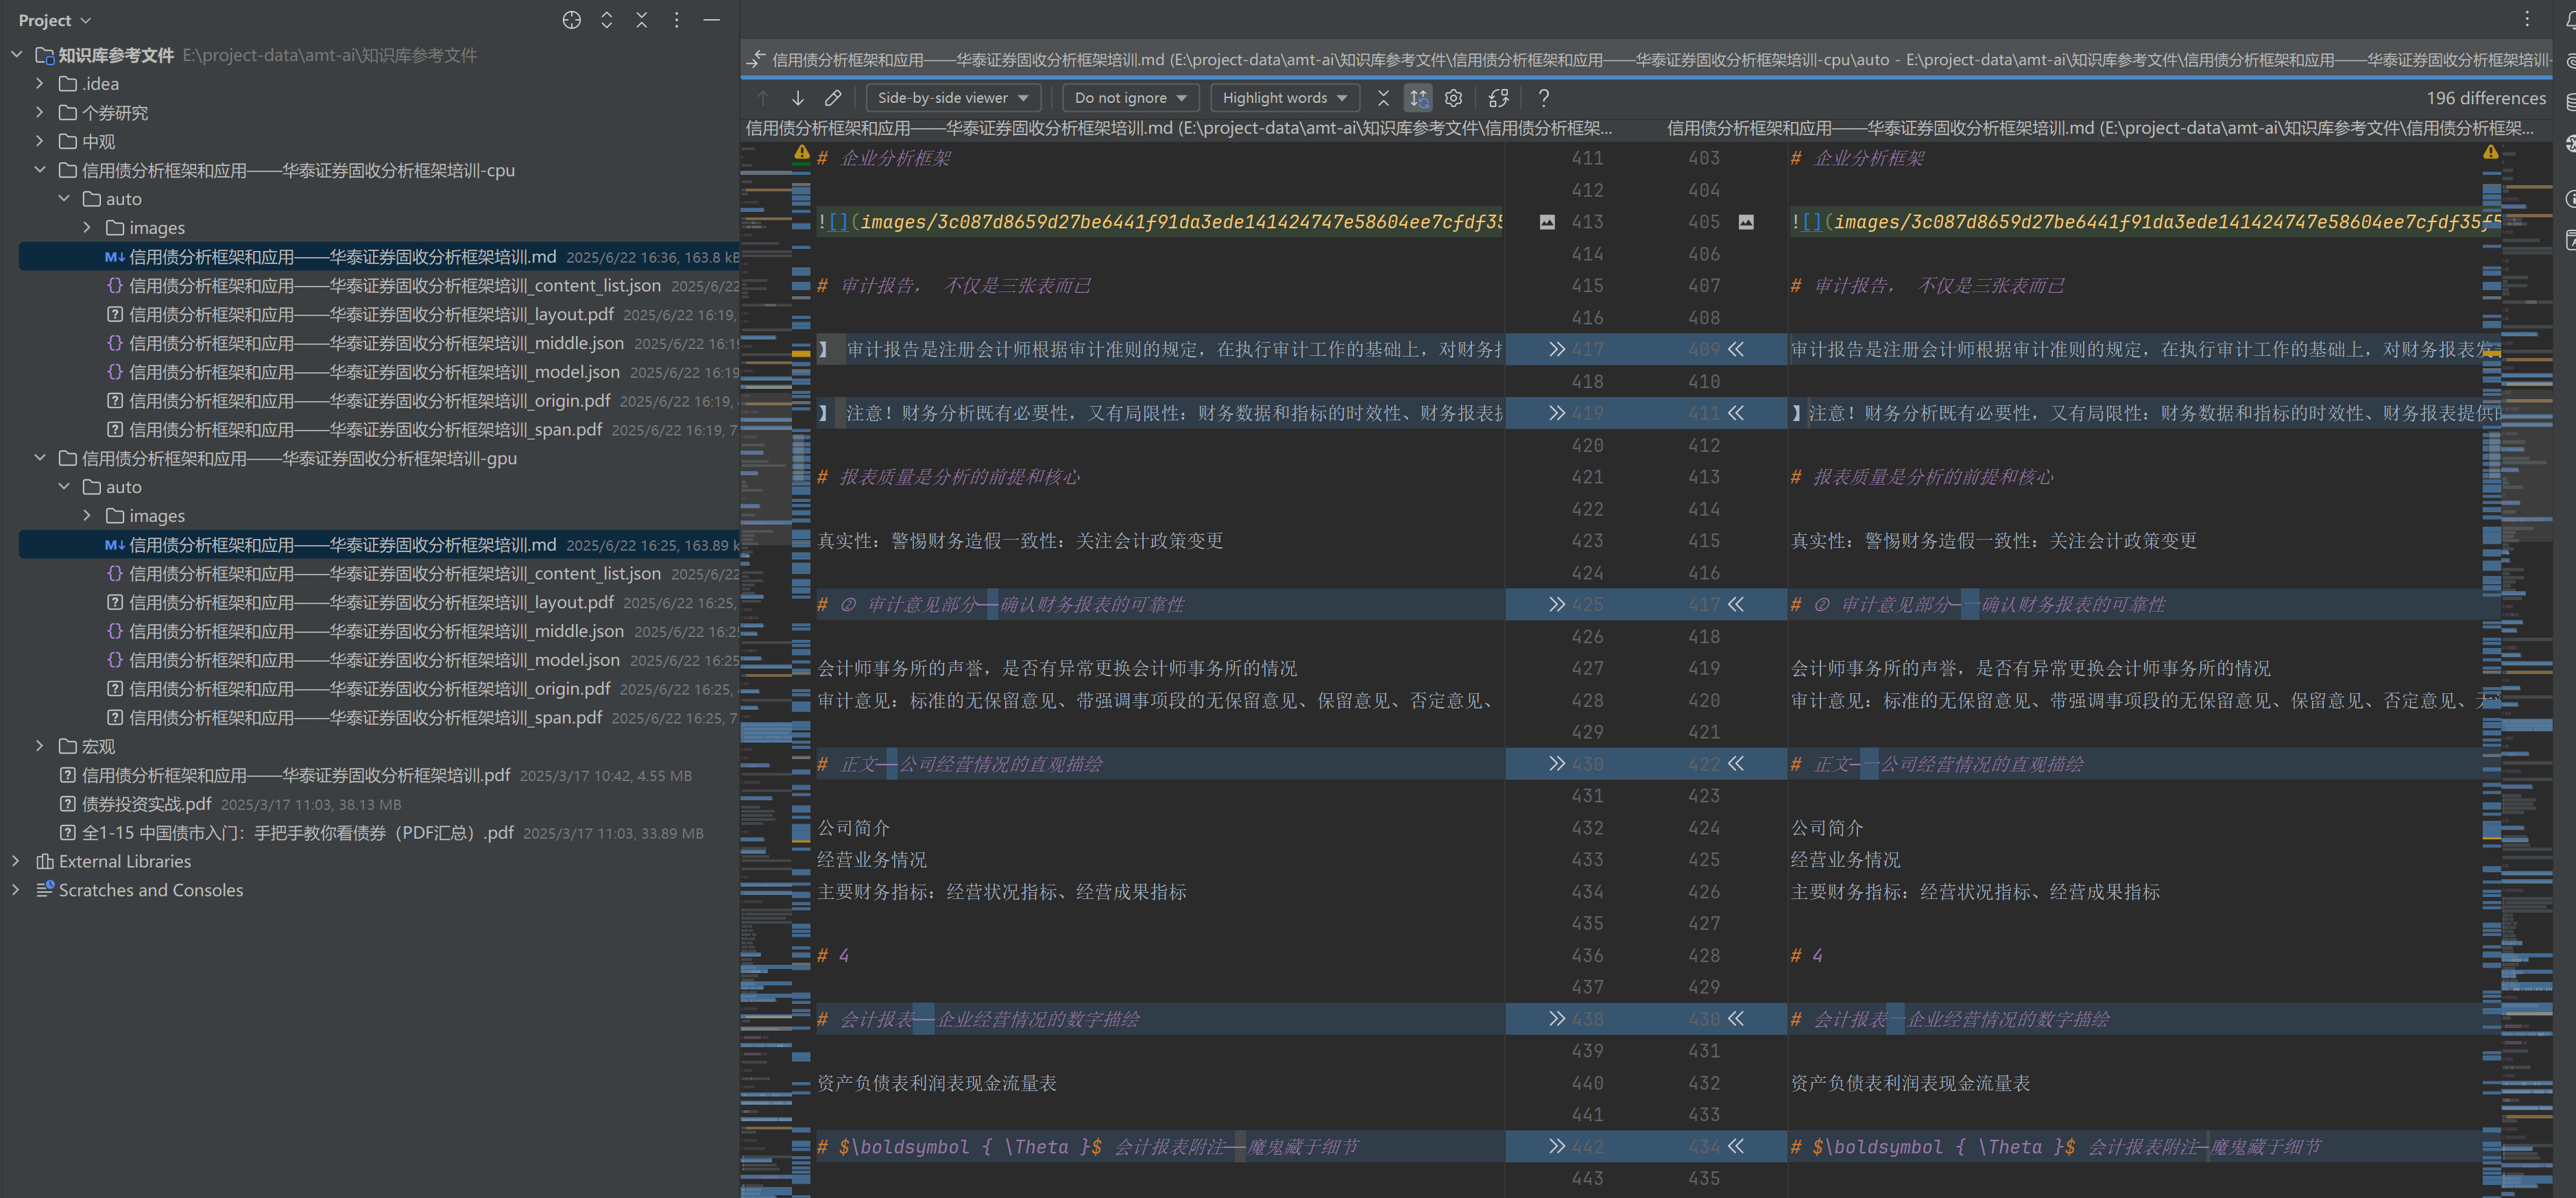Open the Project view dropdown

(55, 20)
